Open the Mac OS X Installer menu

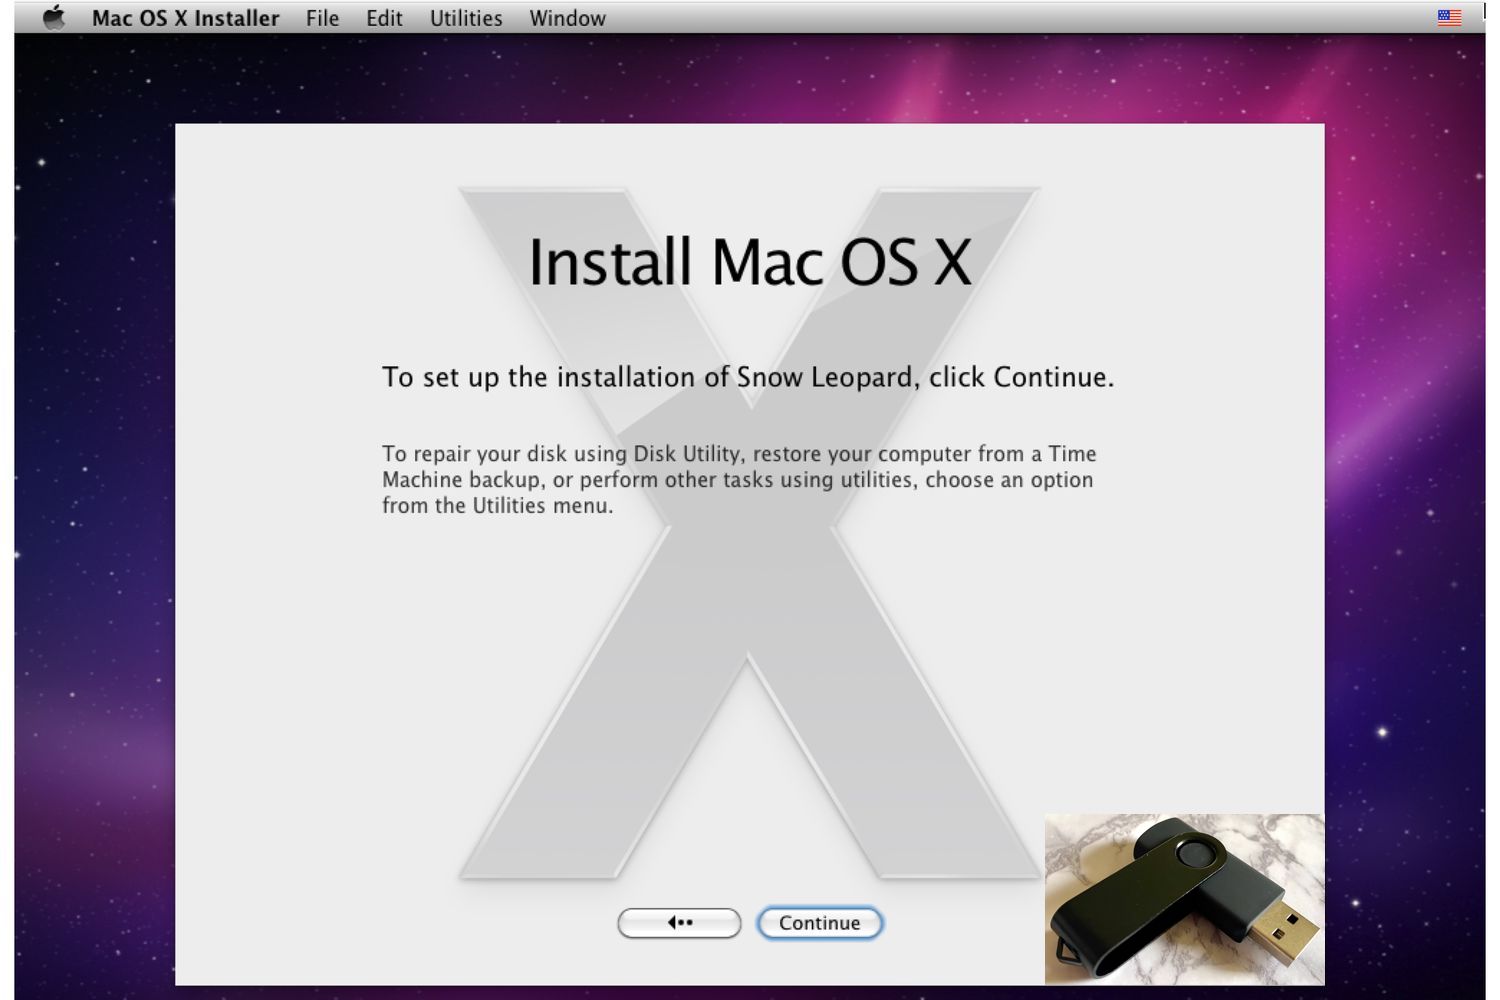coord(185,18)
